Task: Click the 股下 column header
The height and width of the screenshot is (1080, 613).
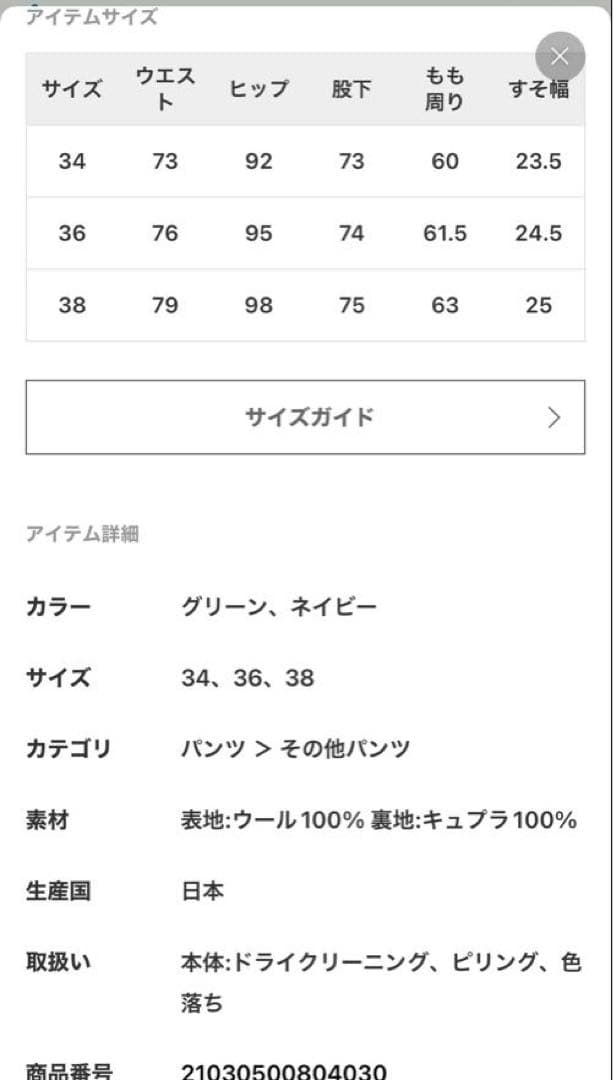Action: click(352, 88)
